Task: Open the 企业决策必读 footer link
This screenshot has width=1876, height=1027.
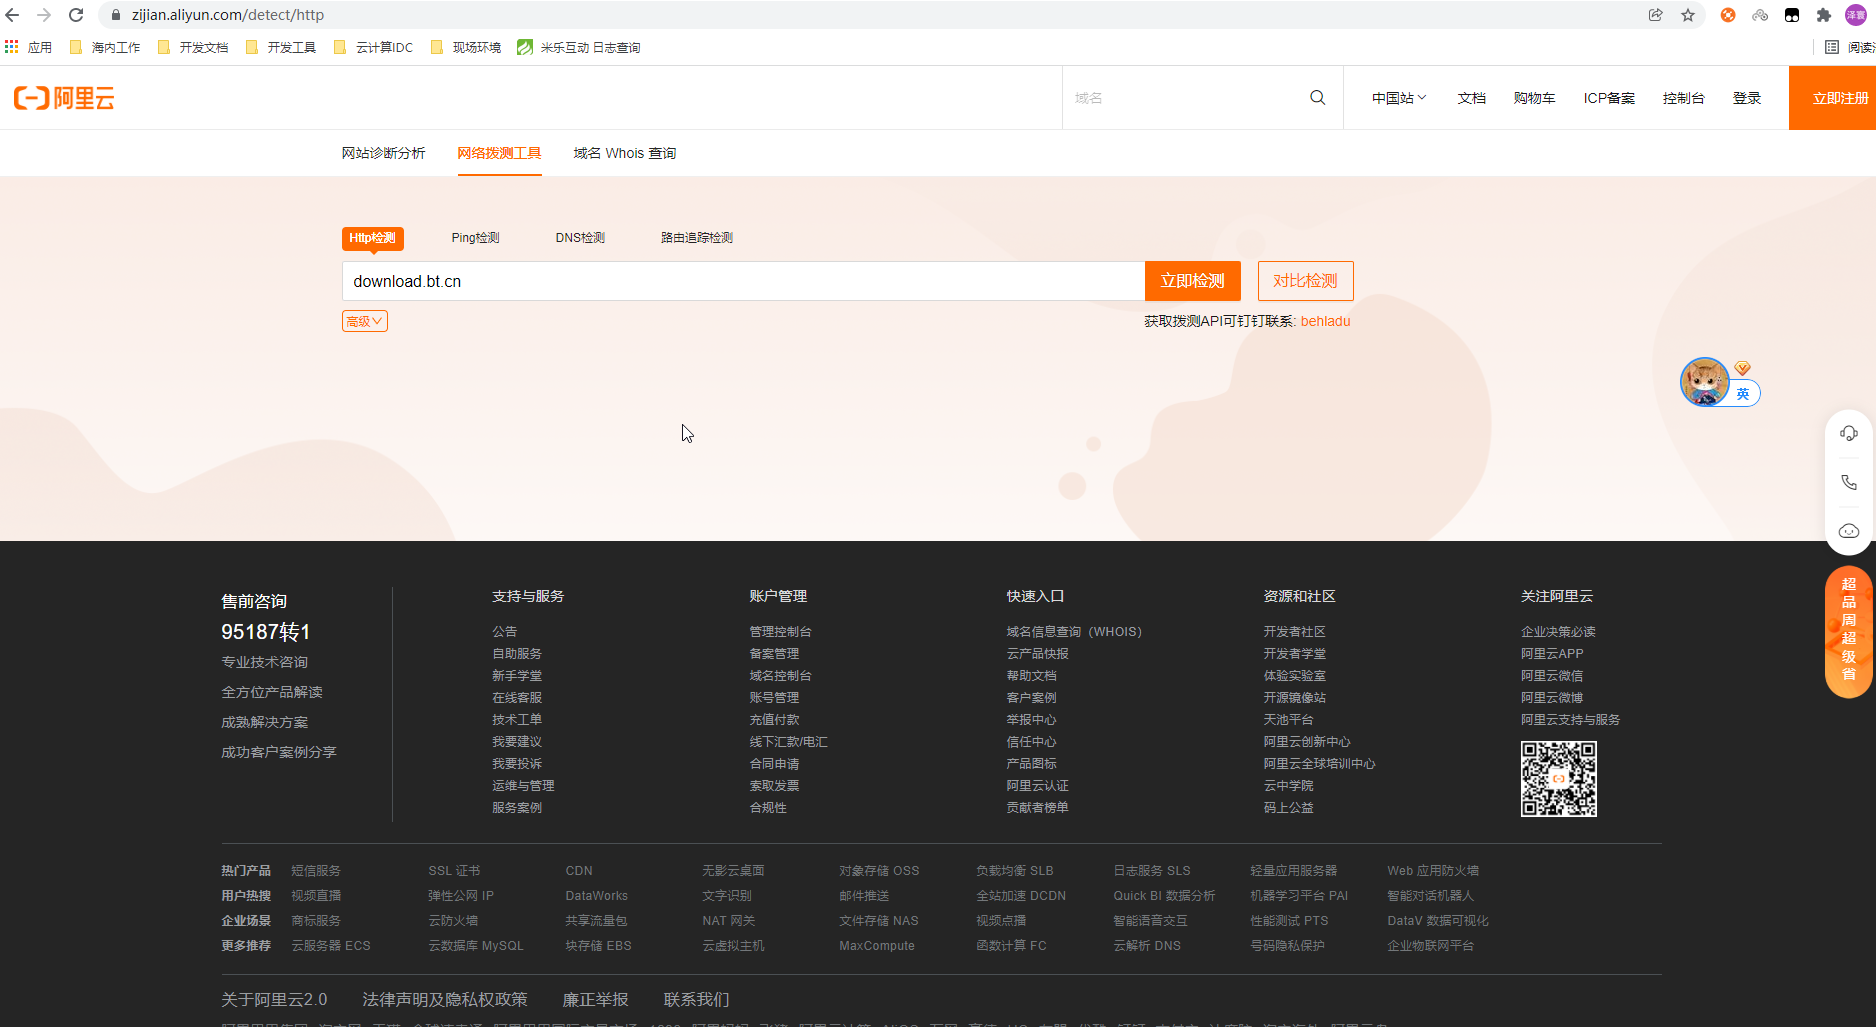Action: [1558, 632]
